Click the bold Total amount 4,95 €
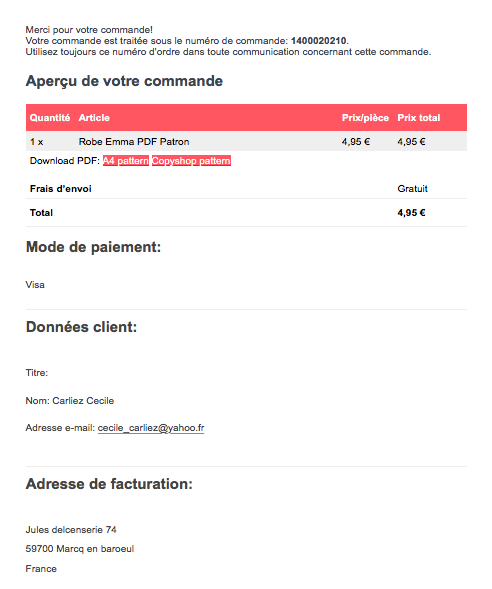Image resolution: width=492 pixels, height=589 pixels. [x=411, y=213]
